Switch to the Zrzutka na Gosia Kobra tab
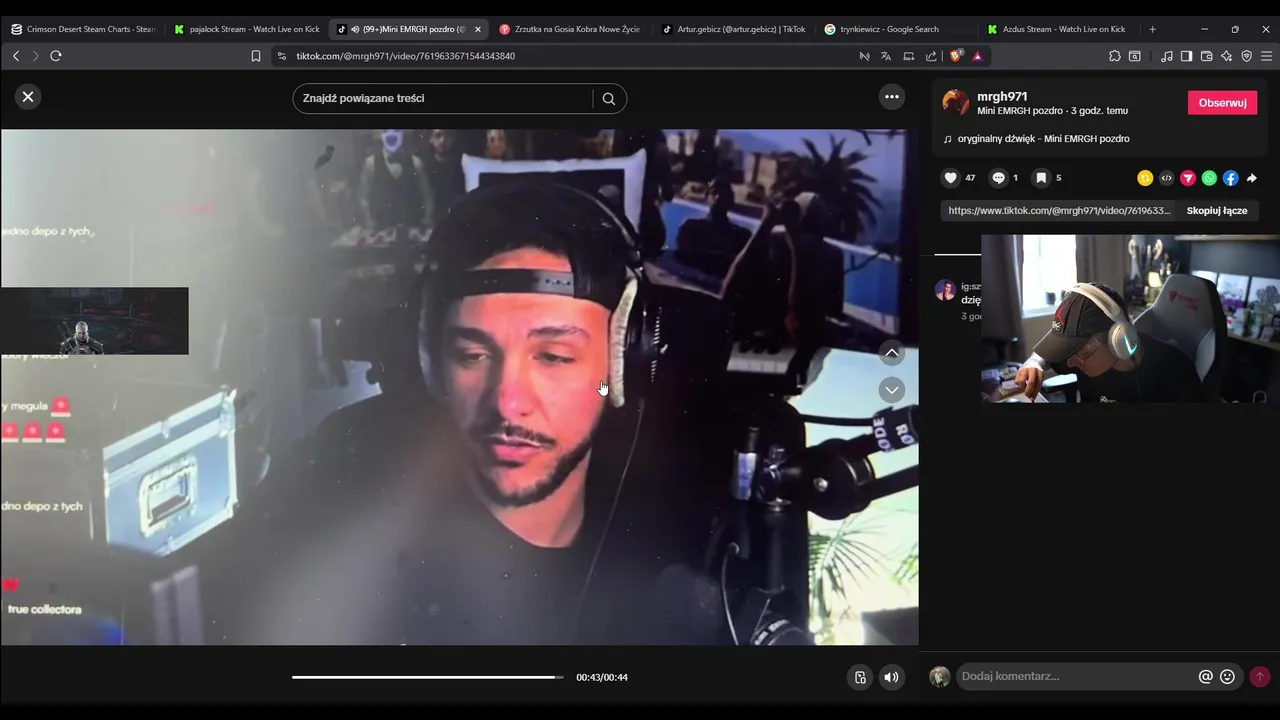 click(x=570, y=29)
